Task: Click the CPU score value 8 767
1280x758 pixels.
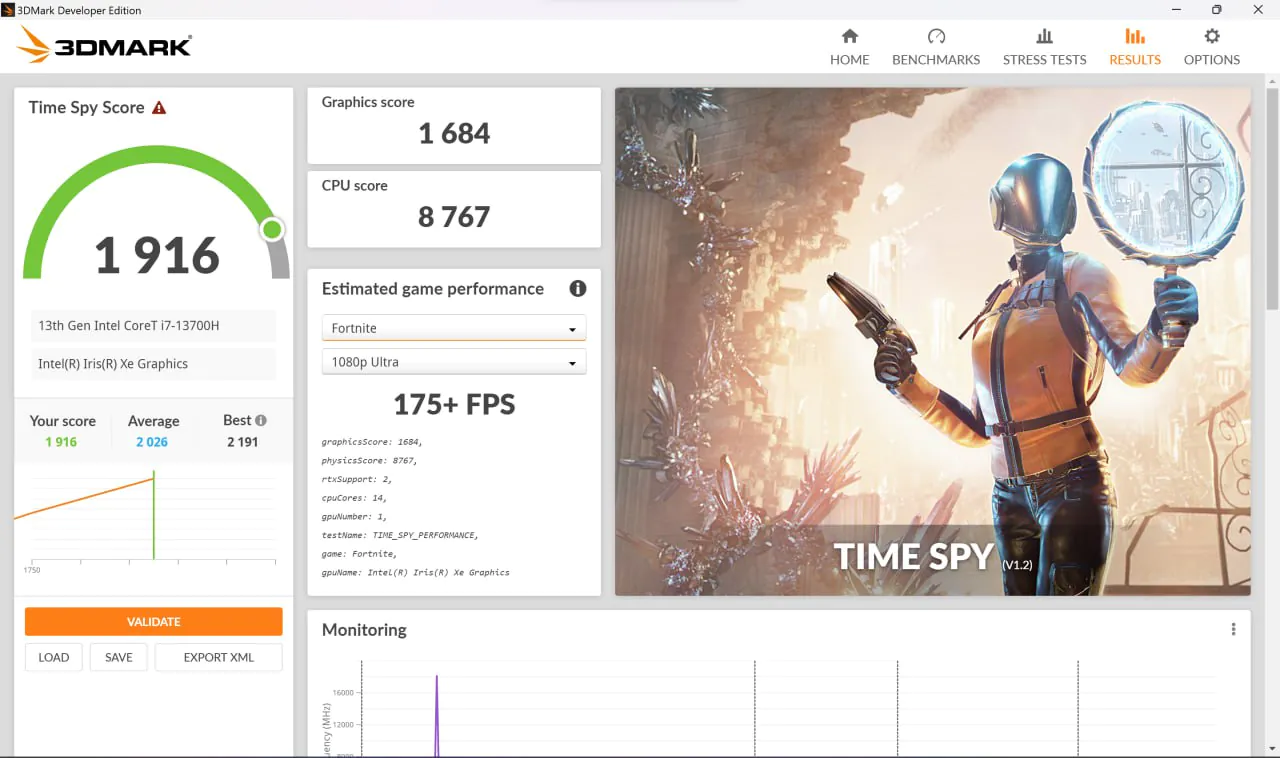Action: (x=454, y=217)
